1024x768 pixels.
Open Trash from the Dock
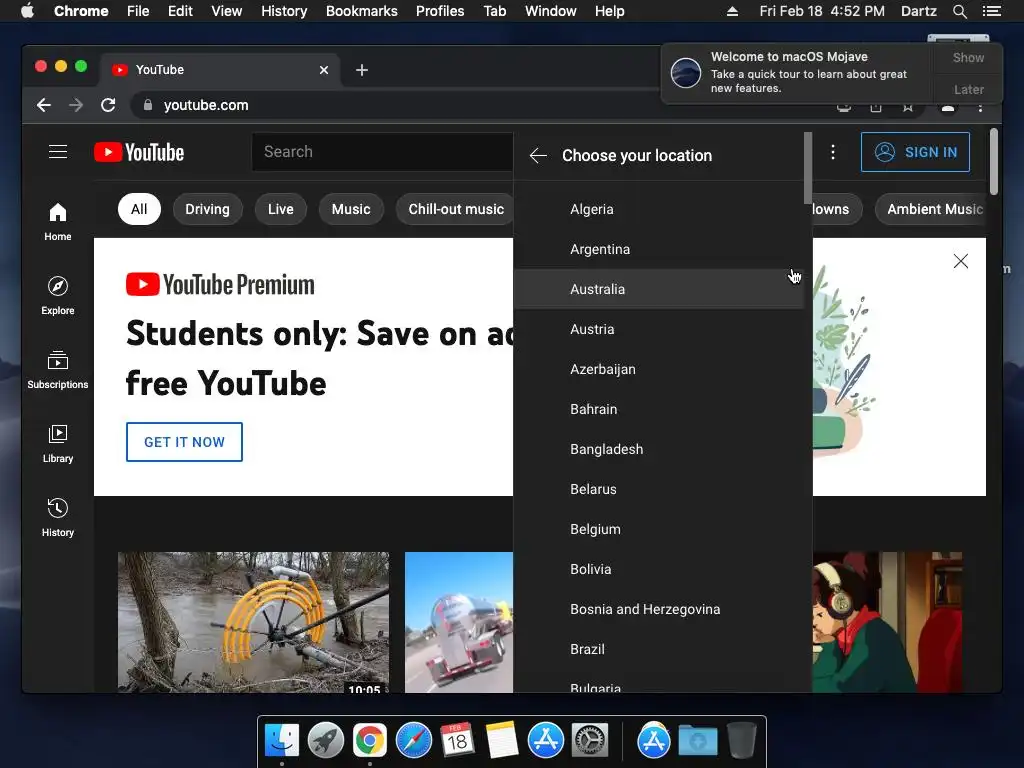[742, 740]
